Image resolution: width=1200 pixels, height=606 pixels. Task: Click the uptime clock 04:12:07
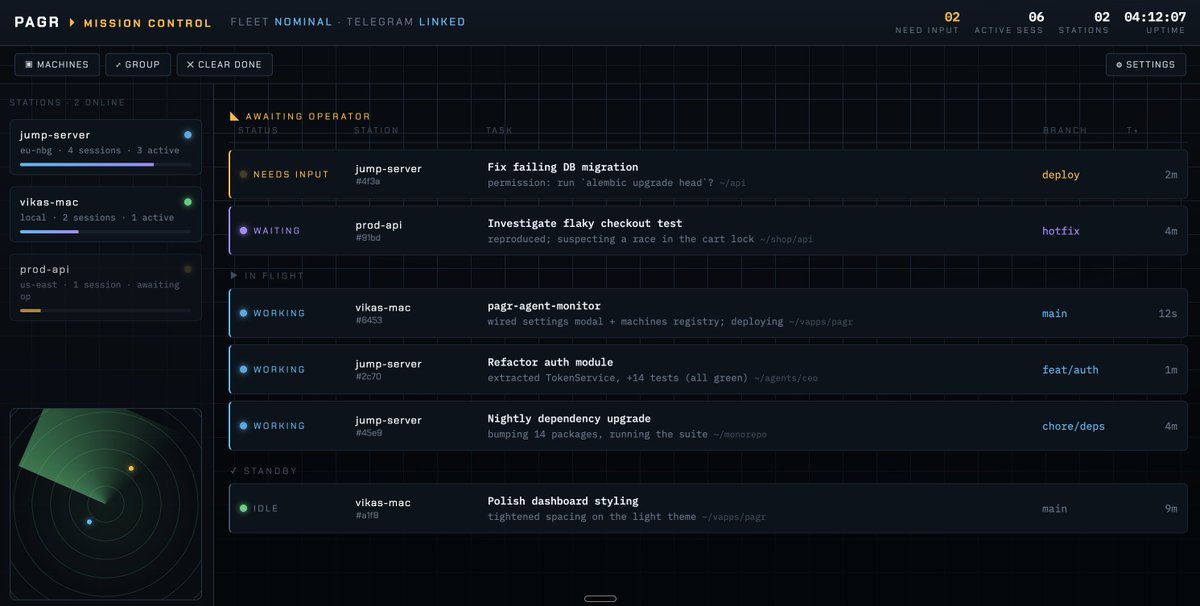[x=1155, y=17]
